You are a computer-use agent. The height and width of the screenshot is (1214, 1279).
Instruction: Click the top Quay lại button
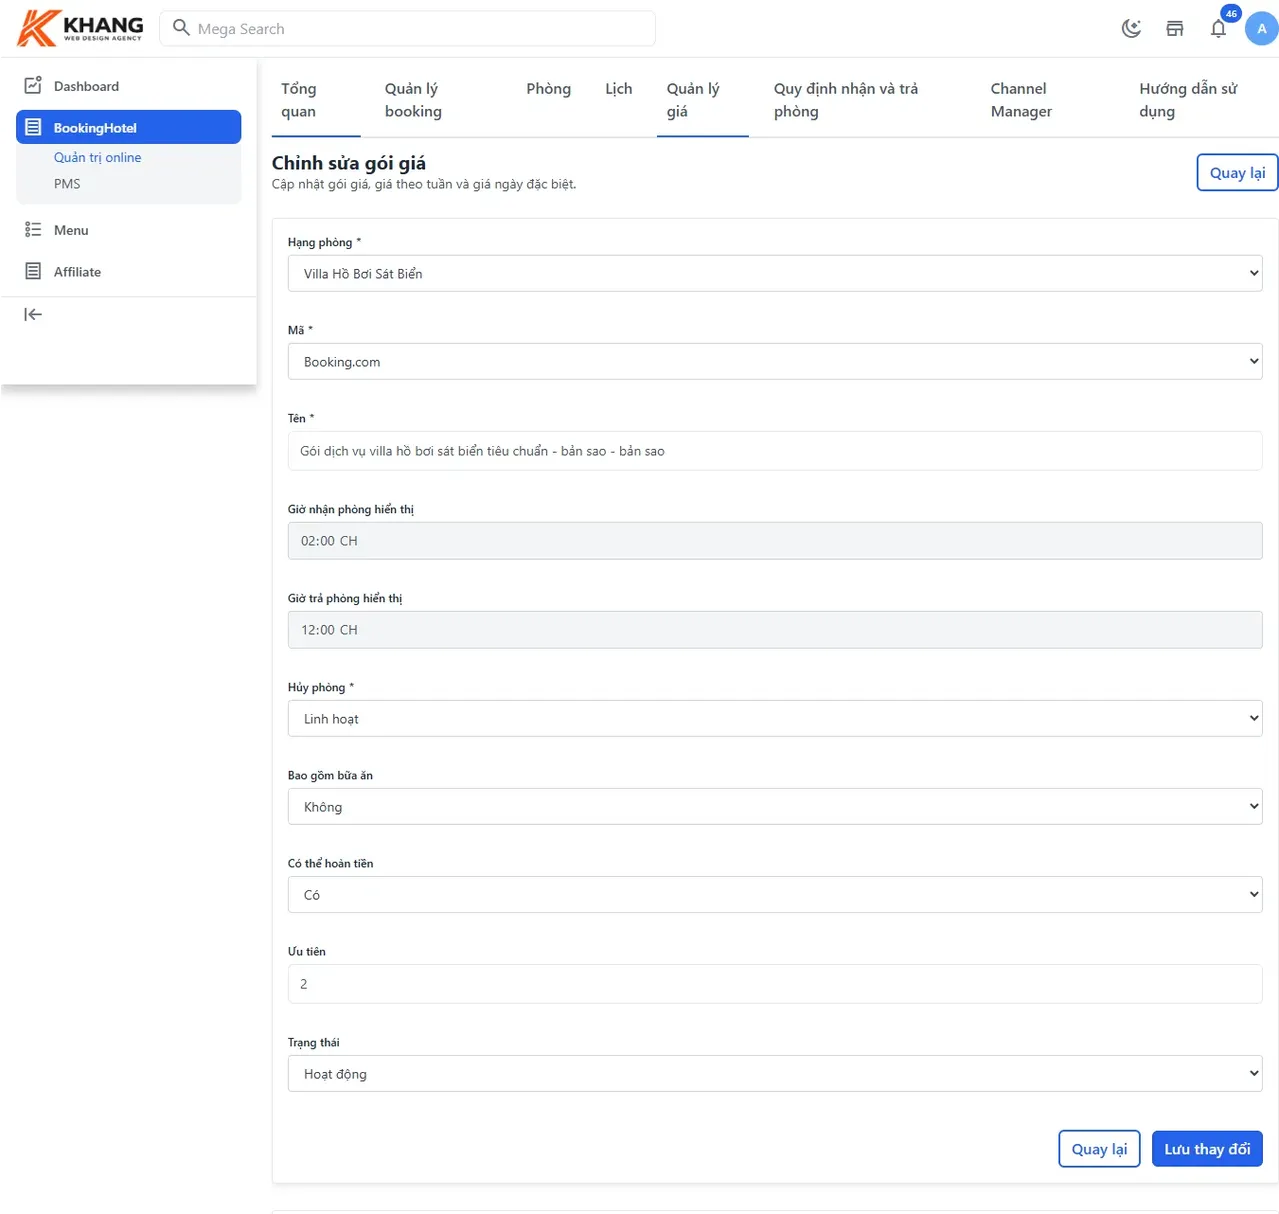point(1237,172)
